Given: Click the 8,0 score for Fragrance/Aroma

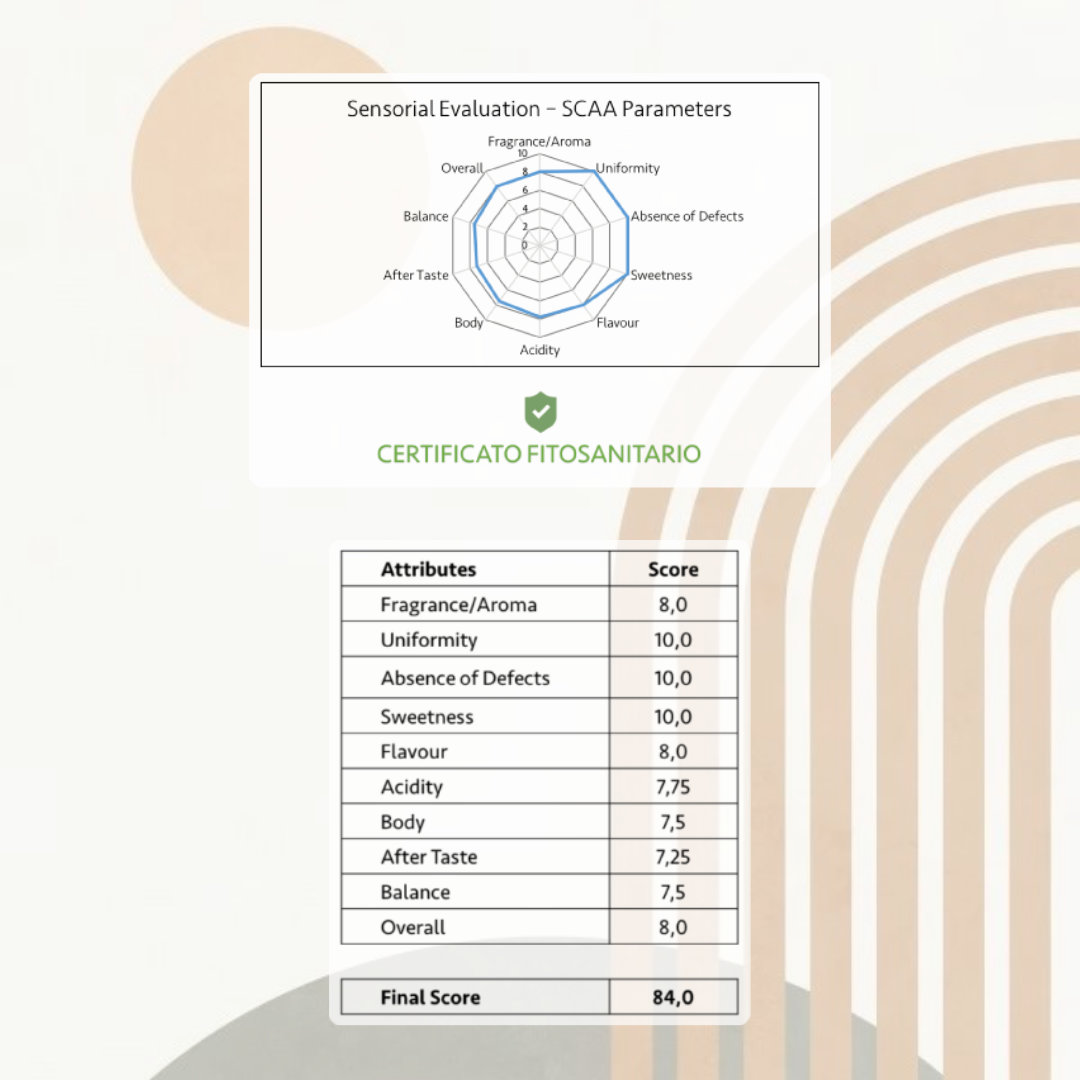Looking at the screenshot, I should 673,605.
